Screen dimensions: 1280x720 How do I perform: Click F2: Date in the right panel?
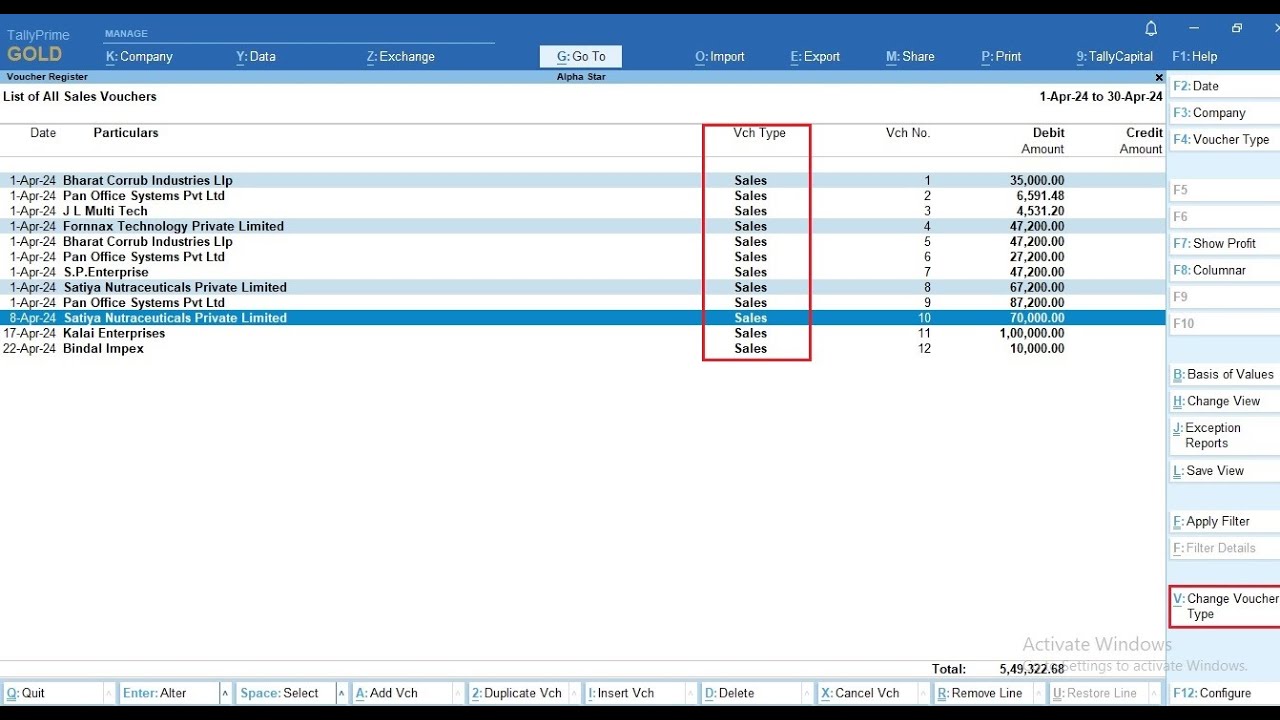click(x=1224, y=86)
